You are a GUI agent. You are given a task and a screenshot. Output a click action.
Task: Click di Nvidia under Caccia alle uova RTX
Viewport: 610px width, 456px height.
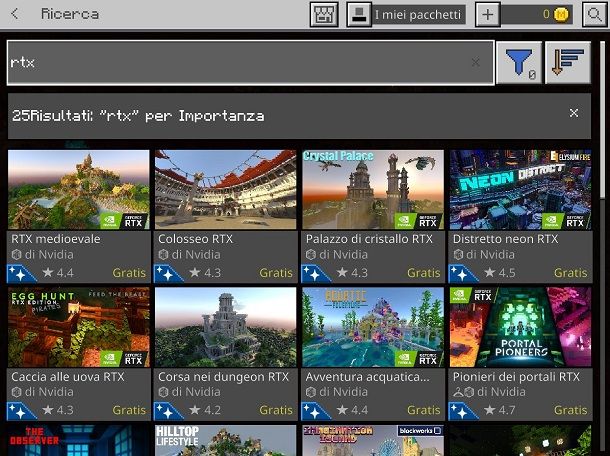pos(49,392)
